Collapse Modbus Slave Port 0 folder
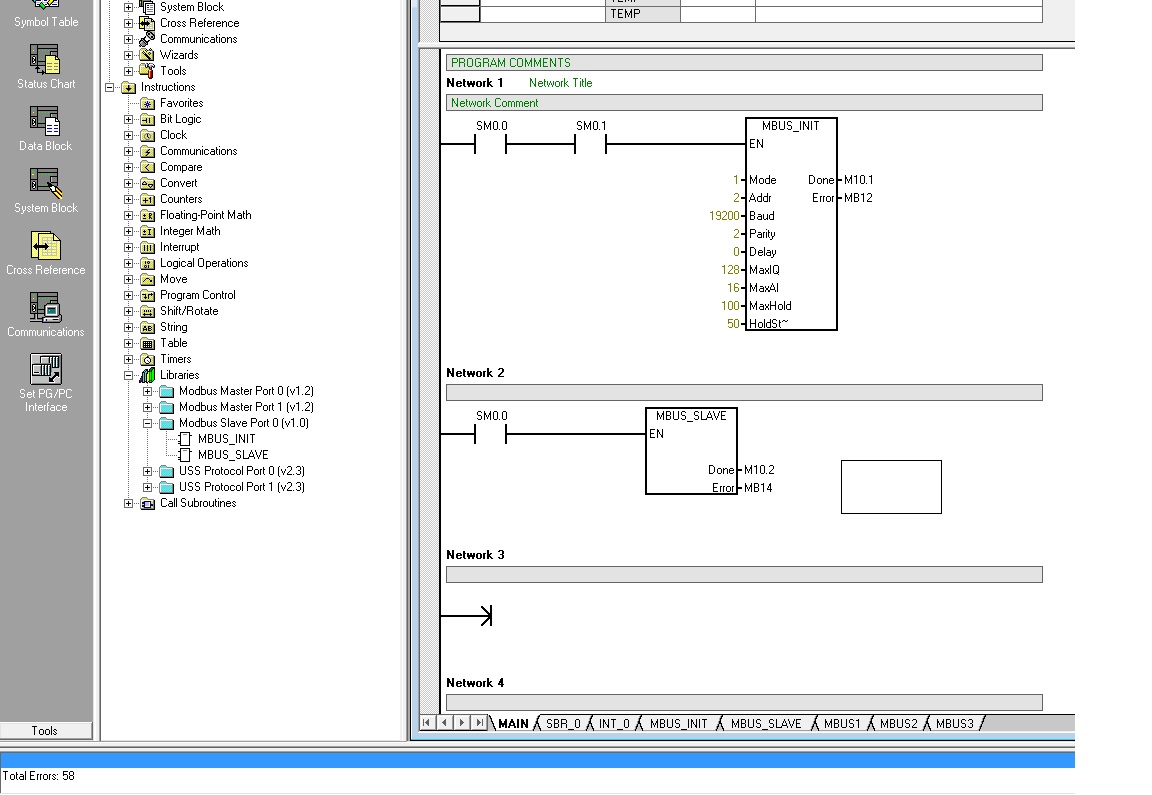The height and width of the screenshot is (795, 1152). 147,423
